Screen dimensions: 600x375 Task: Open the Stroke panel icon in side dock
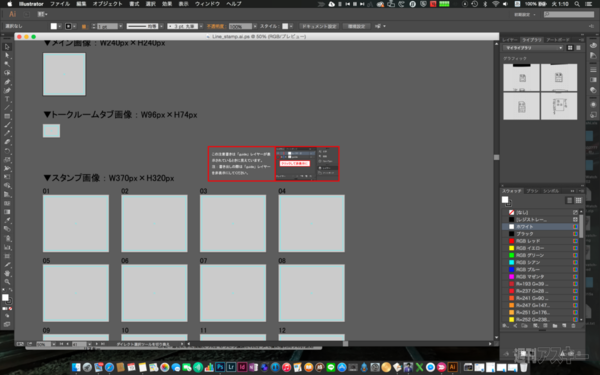pyautogui.click(x=593, y=70)
